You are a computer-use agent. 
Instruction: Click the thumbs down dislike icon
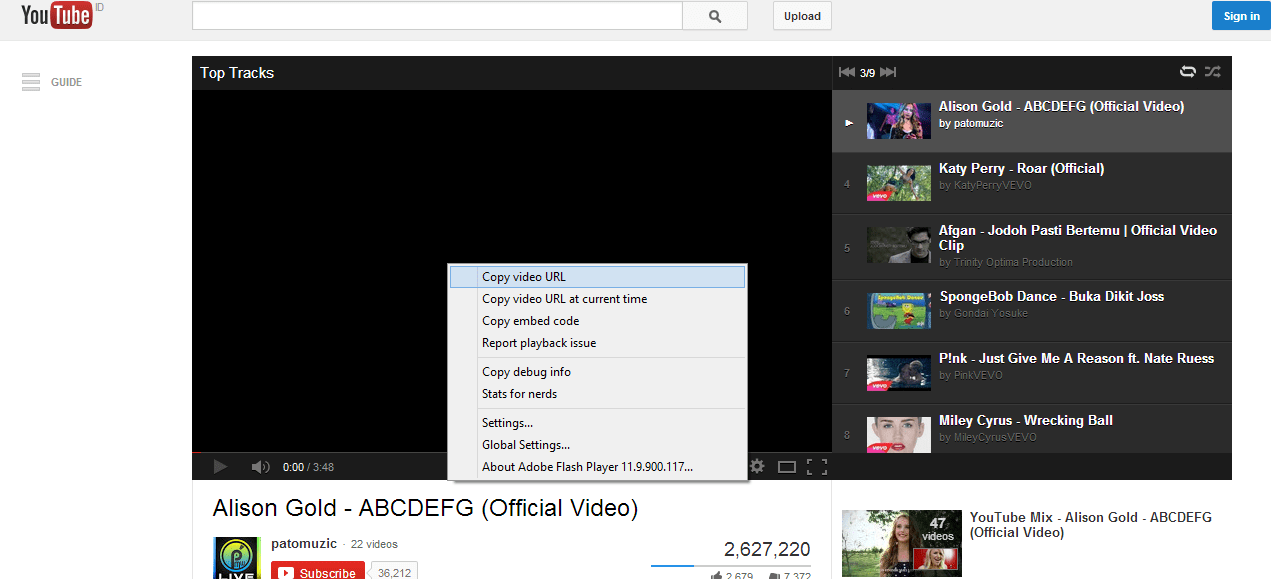click(774, 575)
